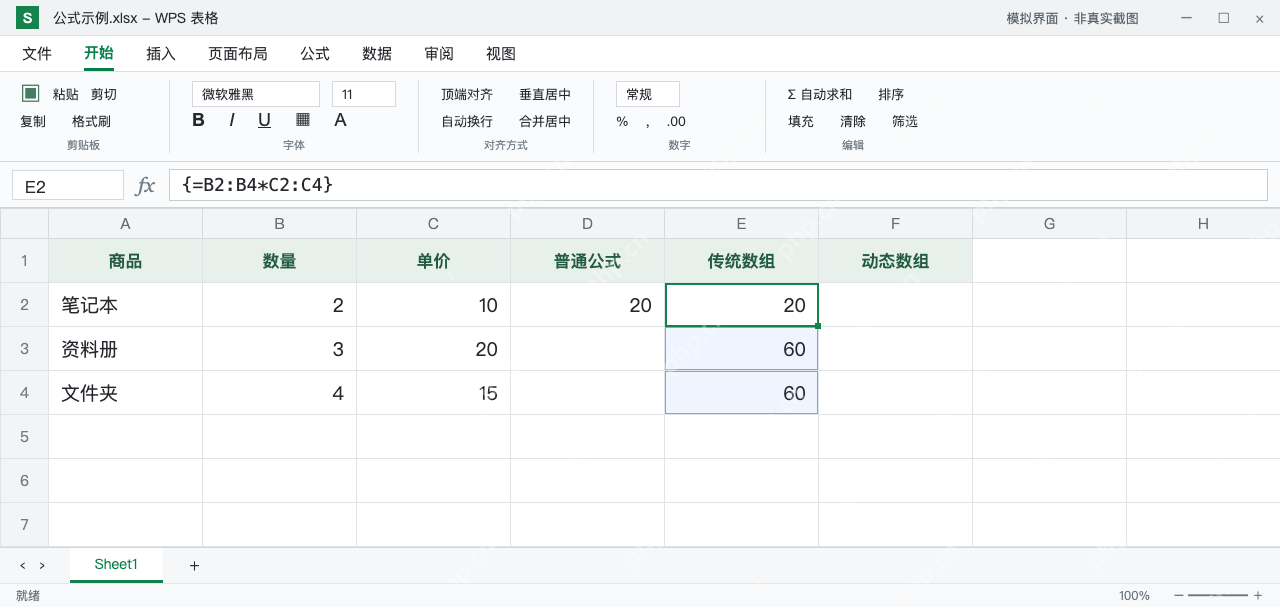Zoom in with the plus icon
This screenshot has height=608, width=1280.
[1258, 596]
